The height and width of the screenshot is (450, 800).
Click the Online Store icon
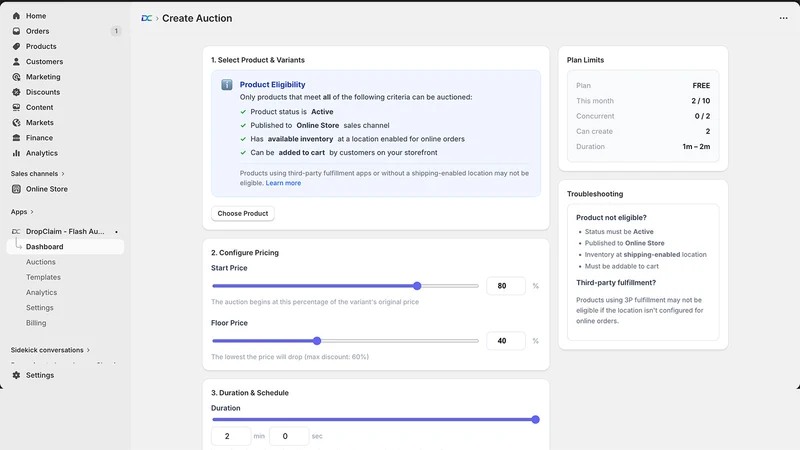16,189
